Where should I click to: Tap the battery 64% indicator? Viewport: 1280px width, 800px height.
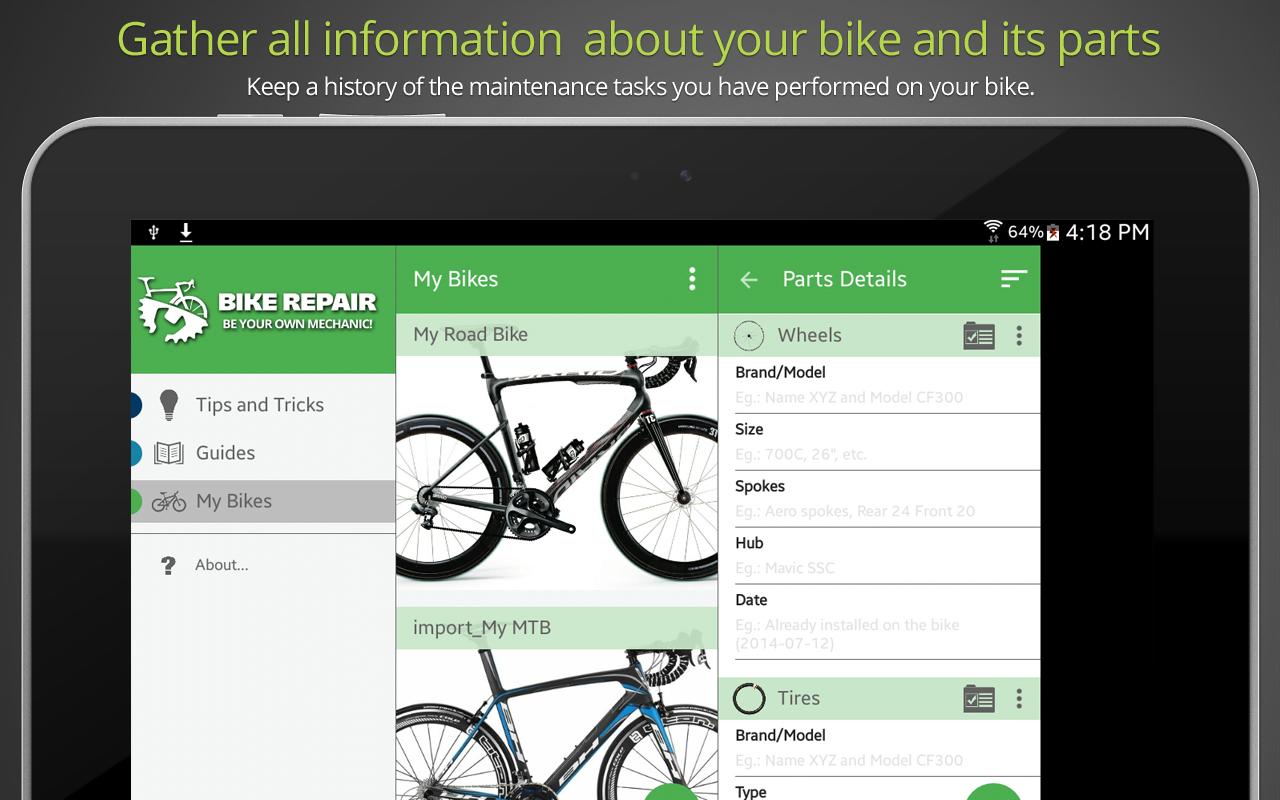click(x=1033, y=232)
